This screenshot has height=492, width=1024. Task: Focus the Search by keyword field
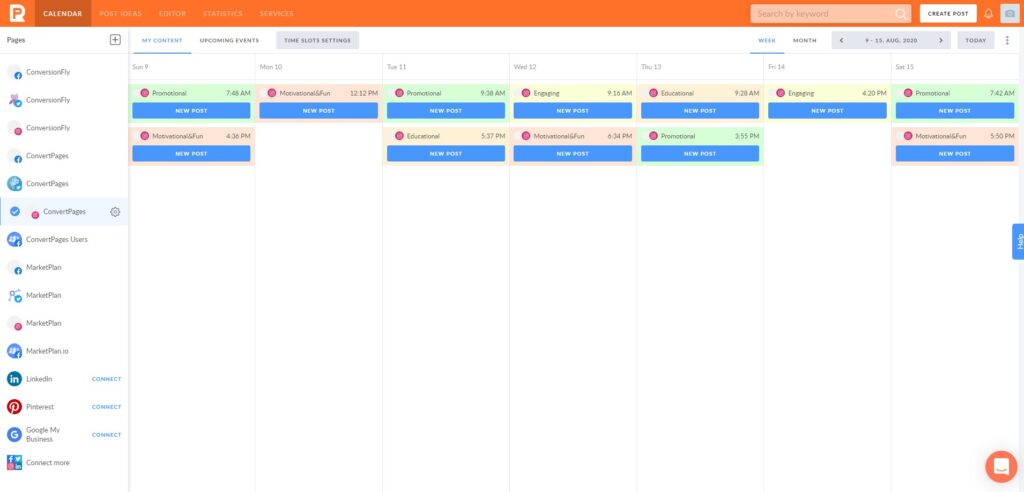pyautogui.click(x=831, y=14)
